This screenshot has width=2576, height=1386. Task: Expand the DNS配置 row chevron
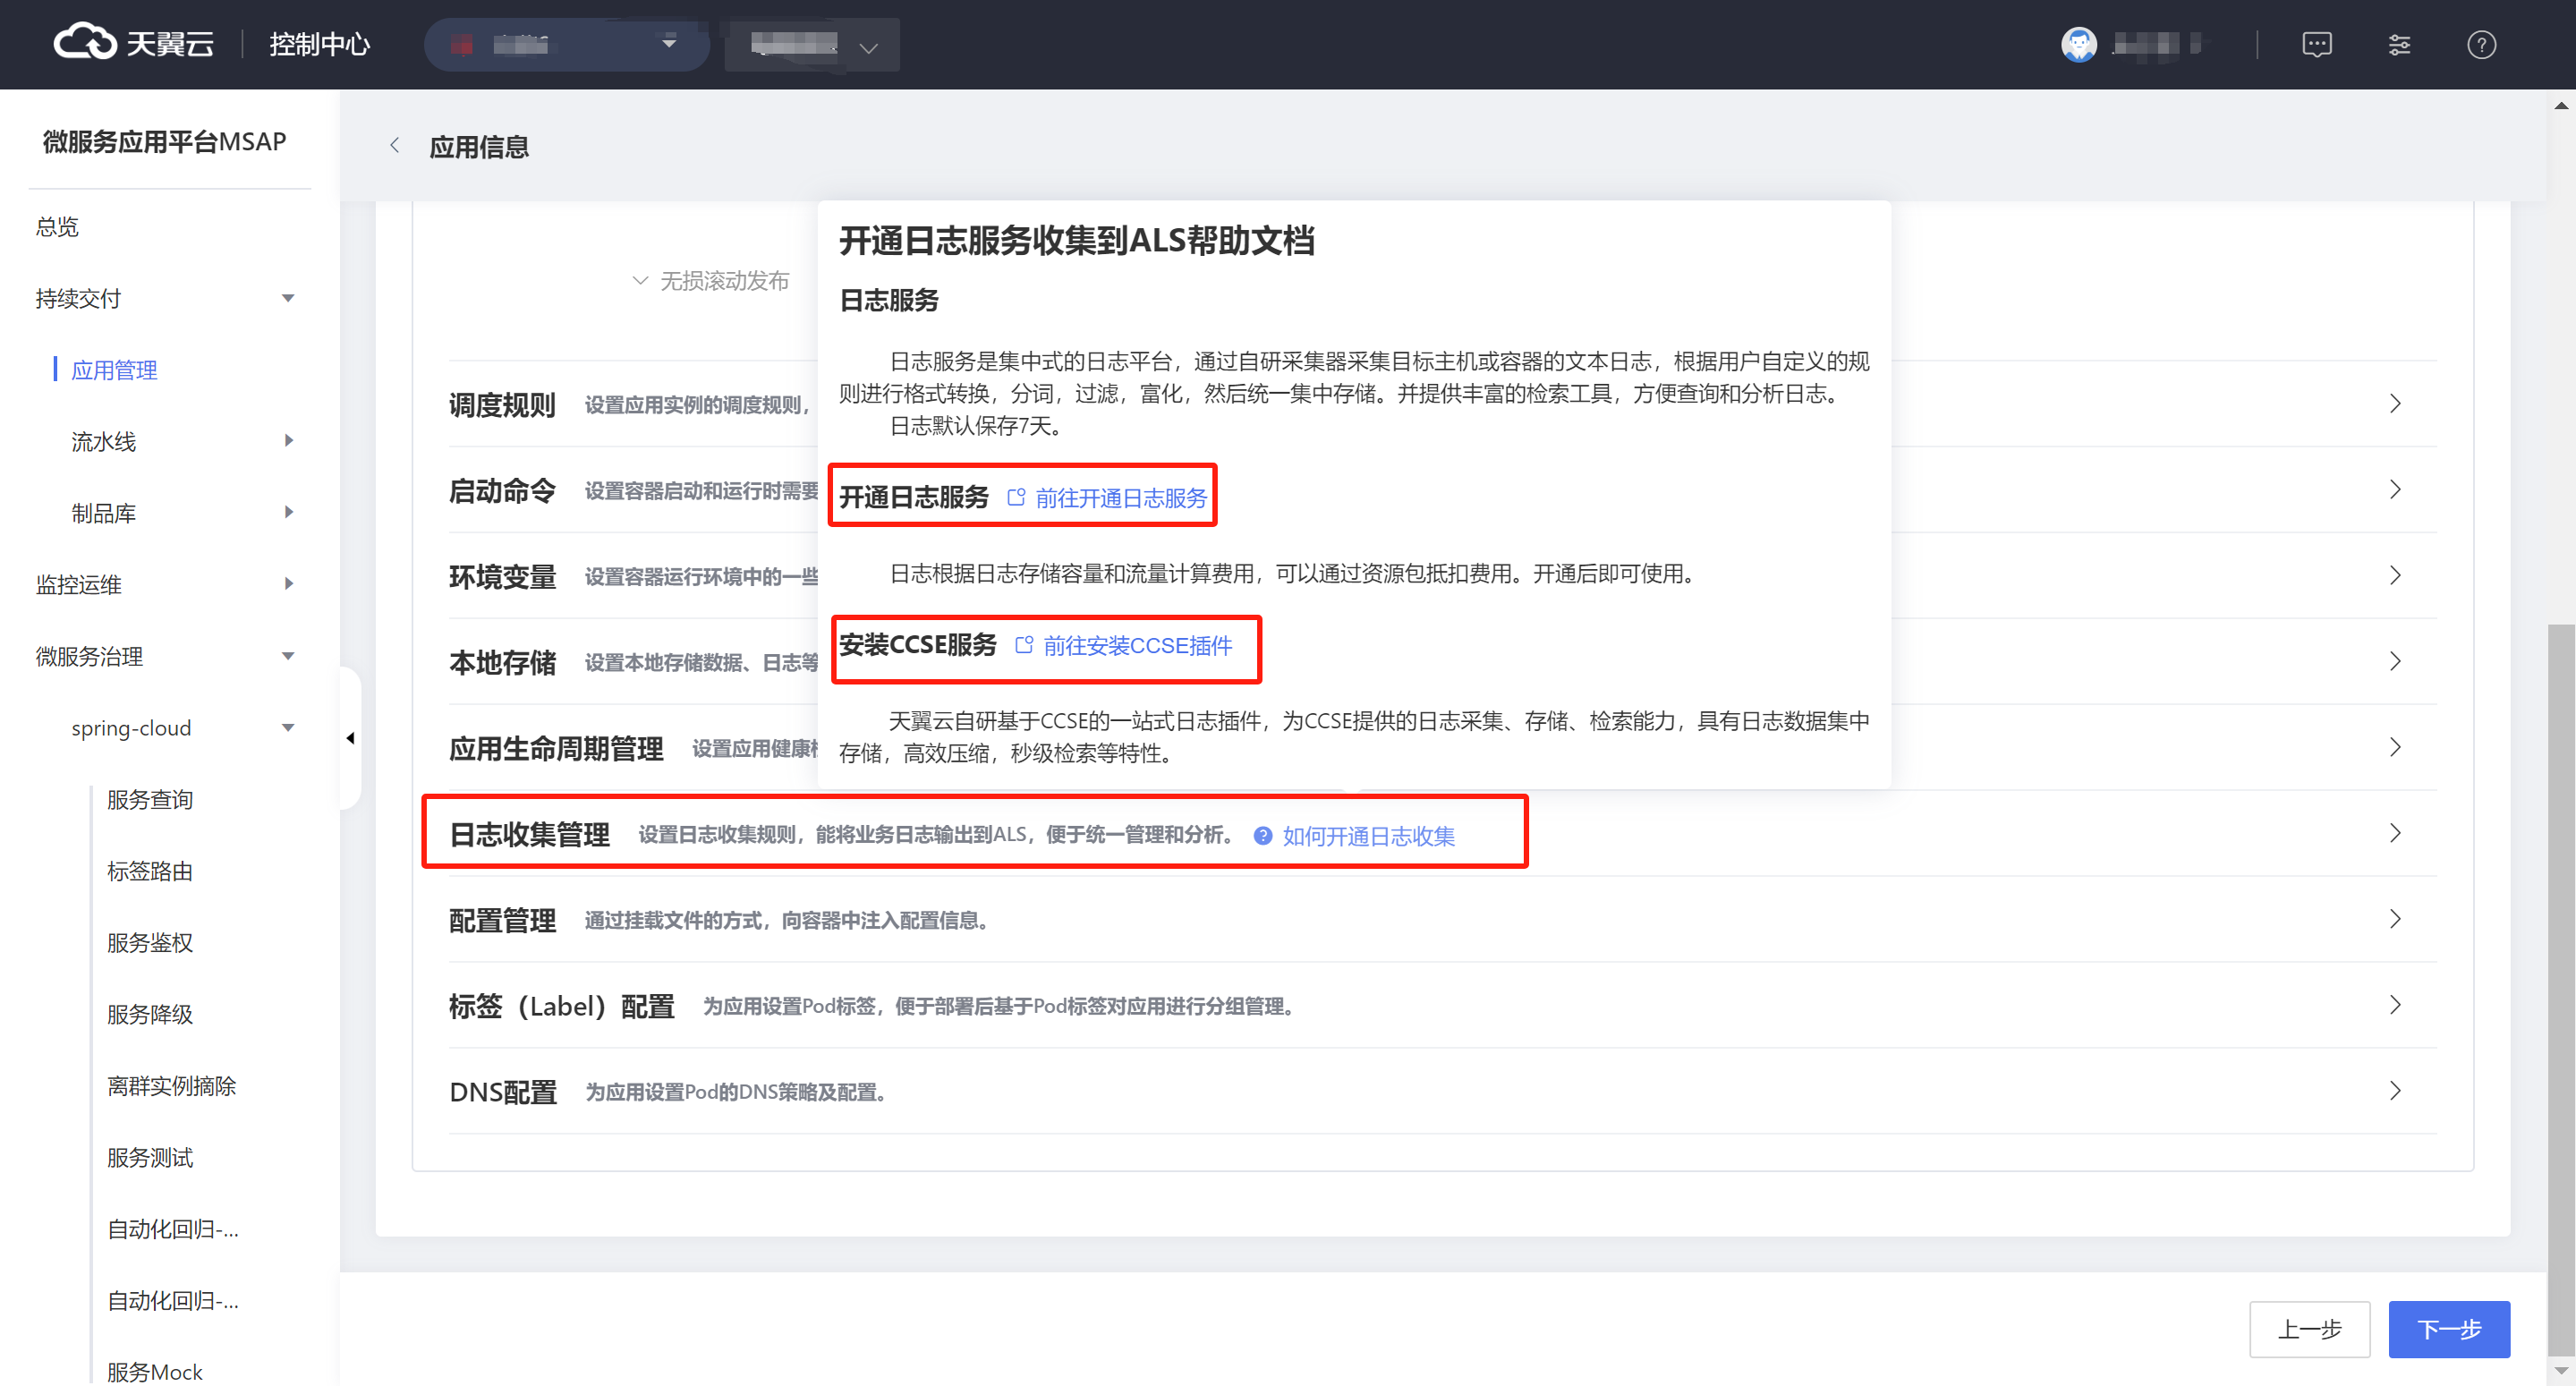click(x=2394, y=1091)
